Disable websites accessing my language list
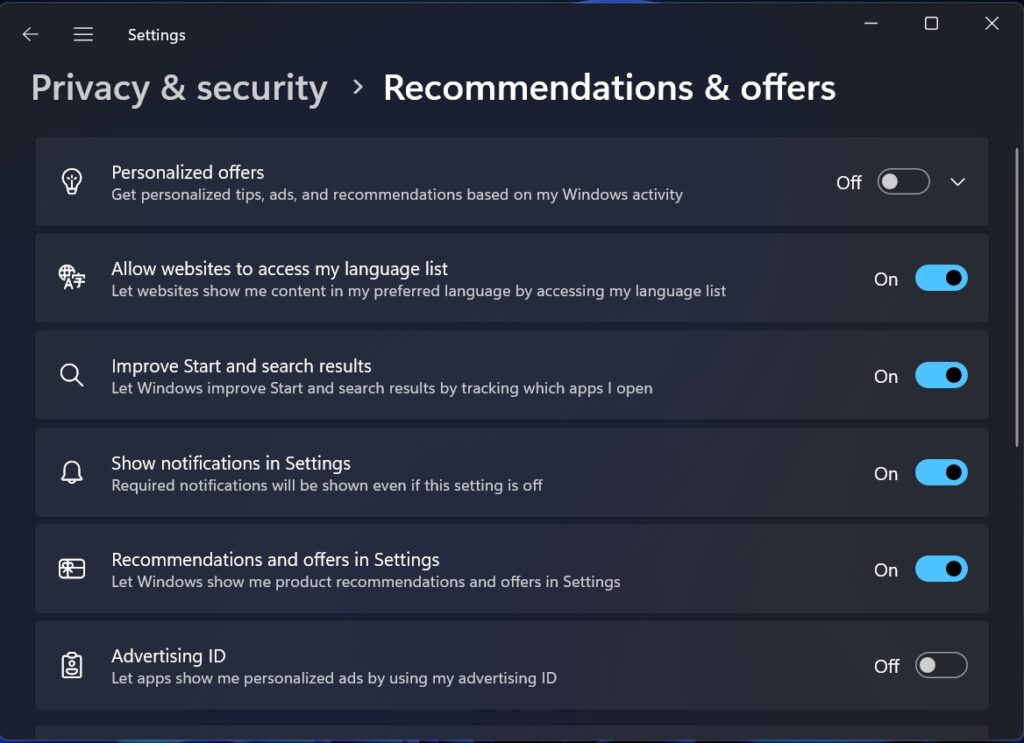 tap(940, 278)
